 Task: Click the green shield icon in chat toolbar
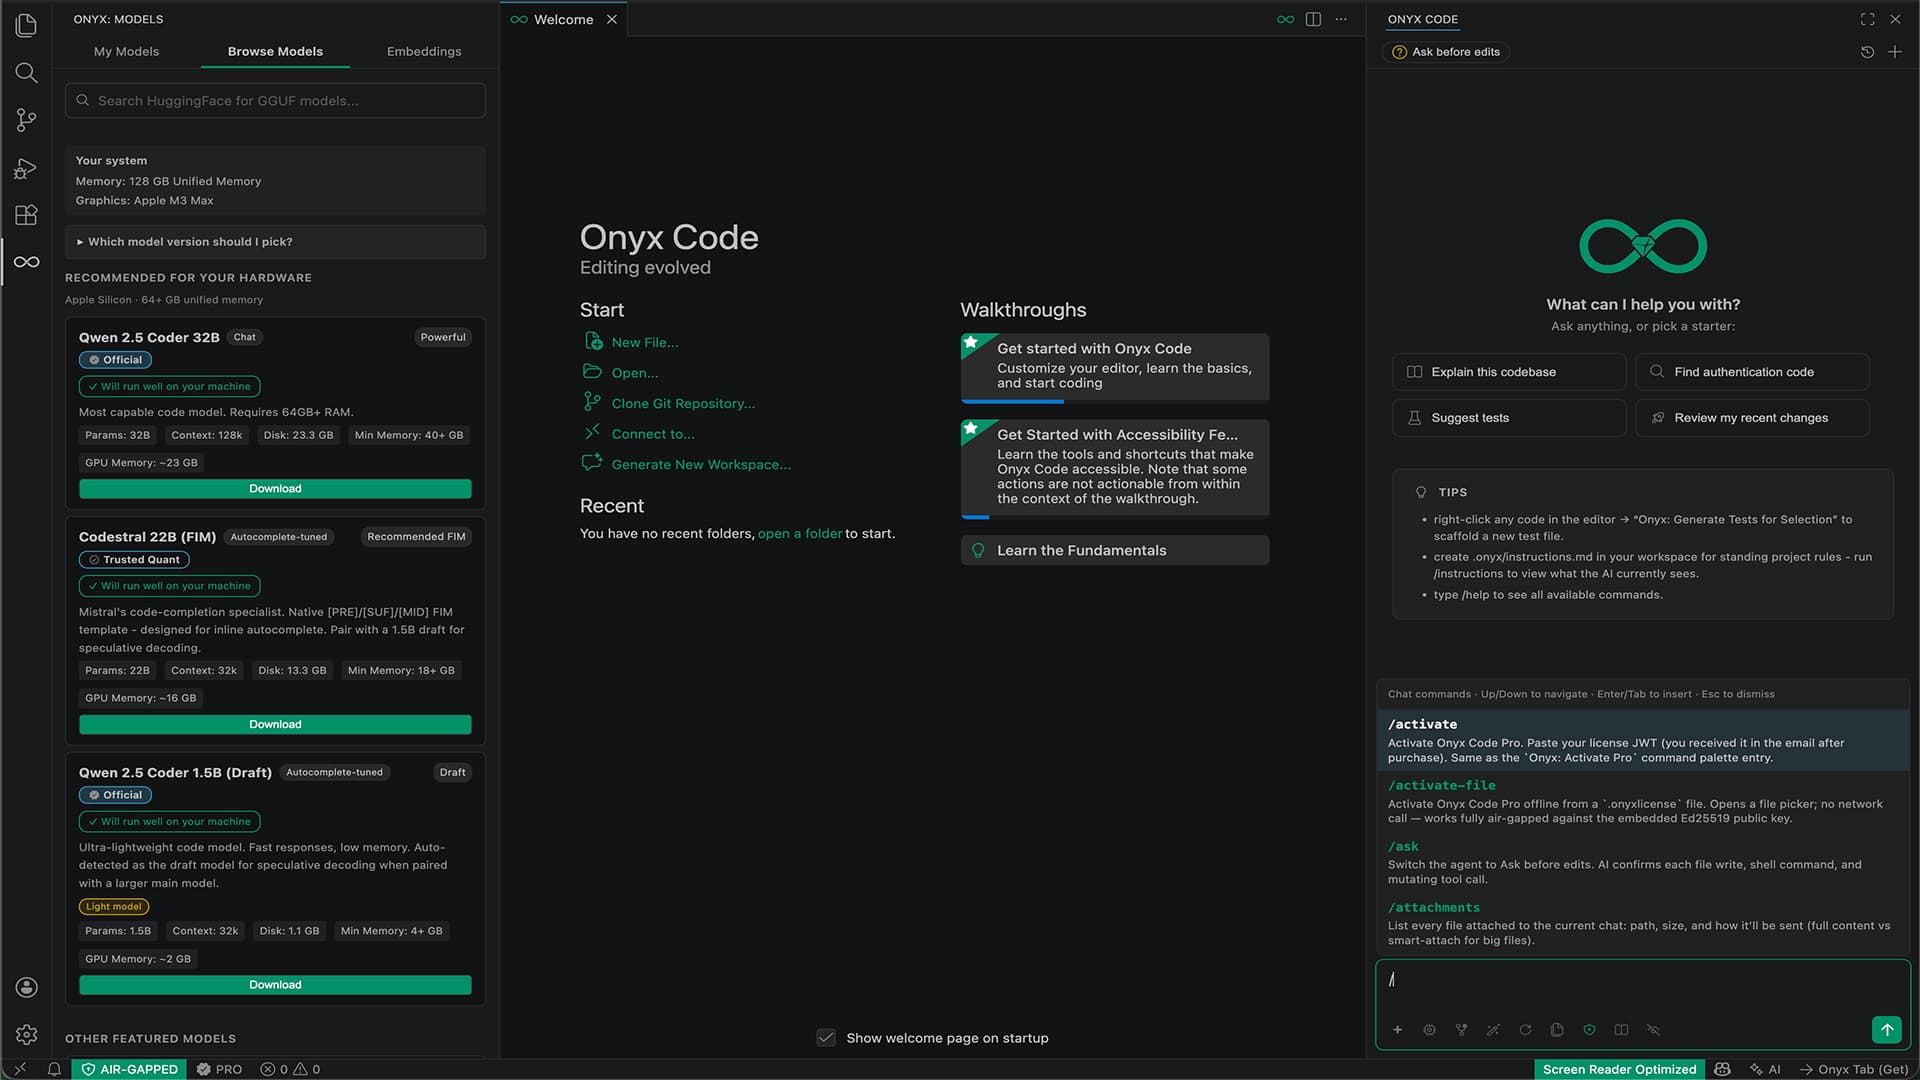coord(1589,1030)
